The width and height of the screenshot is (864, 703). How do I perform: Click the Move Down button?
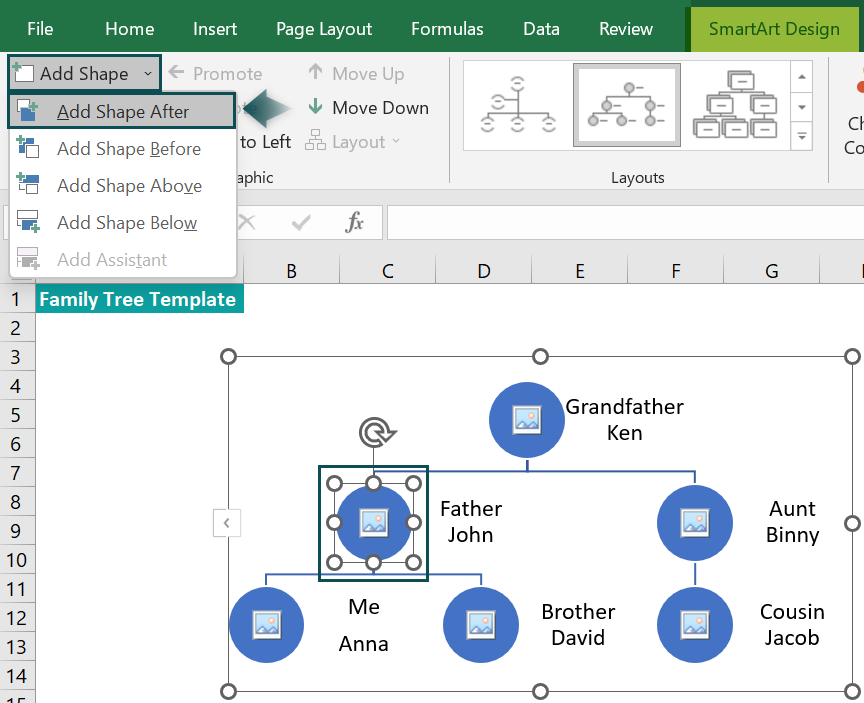[368, 107]
